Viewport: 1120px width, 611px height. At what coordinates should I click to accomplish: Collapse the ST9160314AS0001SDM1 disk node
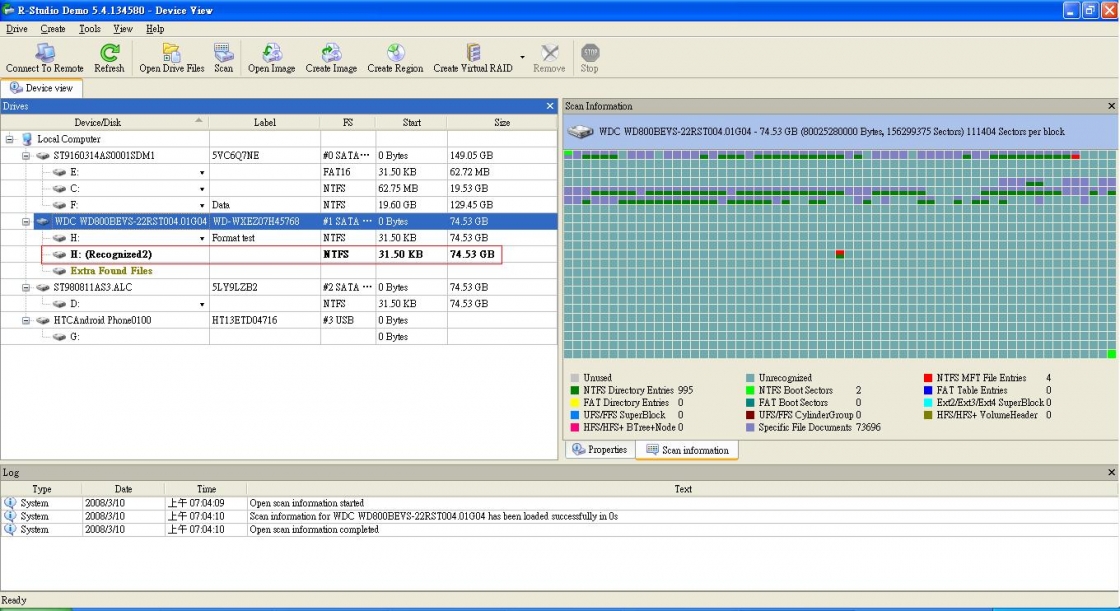[x=26, y=156]
